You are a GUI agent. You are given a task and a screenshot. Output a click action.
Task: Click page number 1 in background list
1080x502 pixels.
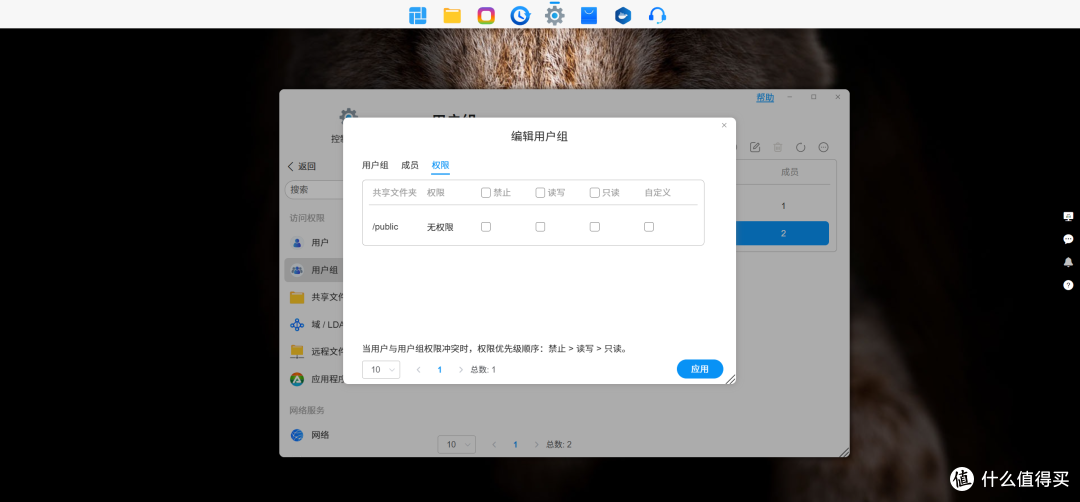tap(515, 445)
